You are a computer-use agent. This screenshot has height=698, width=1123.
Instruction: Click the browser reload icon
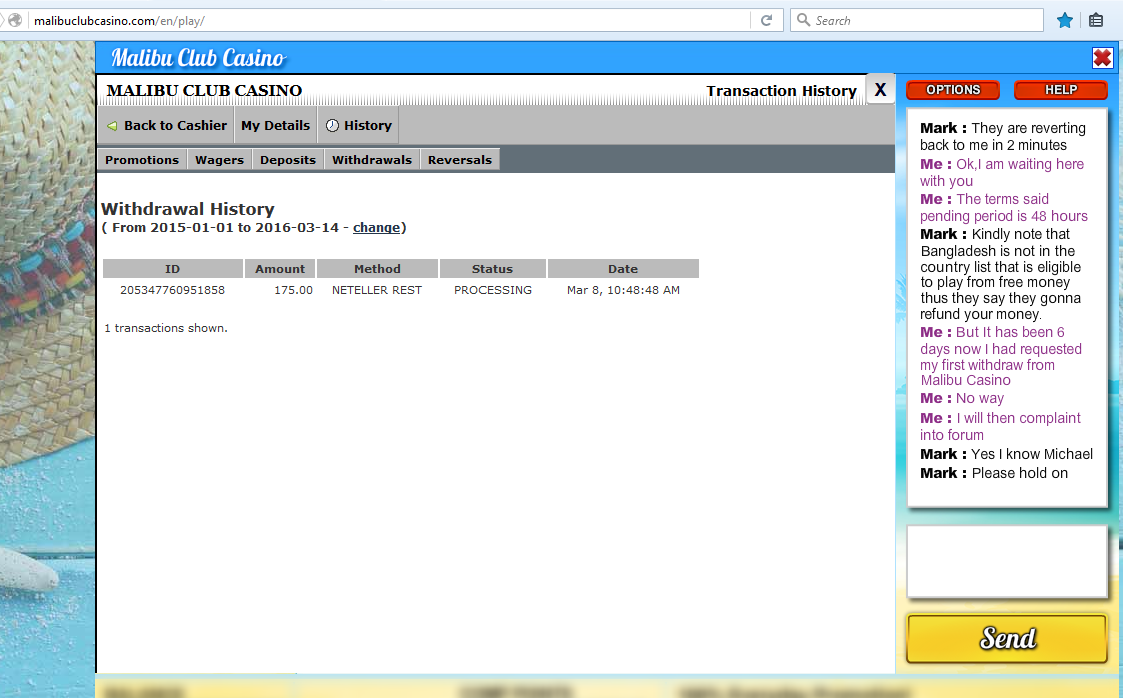(766, 20)
